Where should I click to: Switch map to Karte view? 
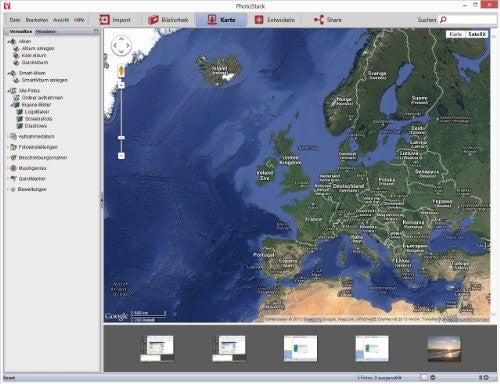click(x=456, y=34)
